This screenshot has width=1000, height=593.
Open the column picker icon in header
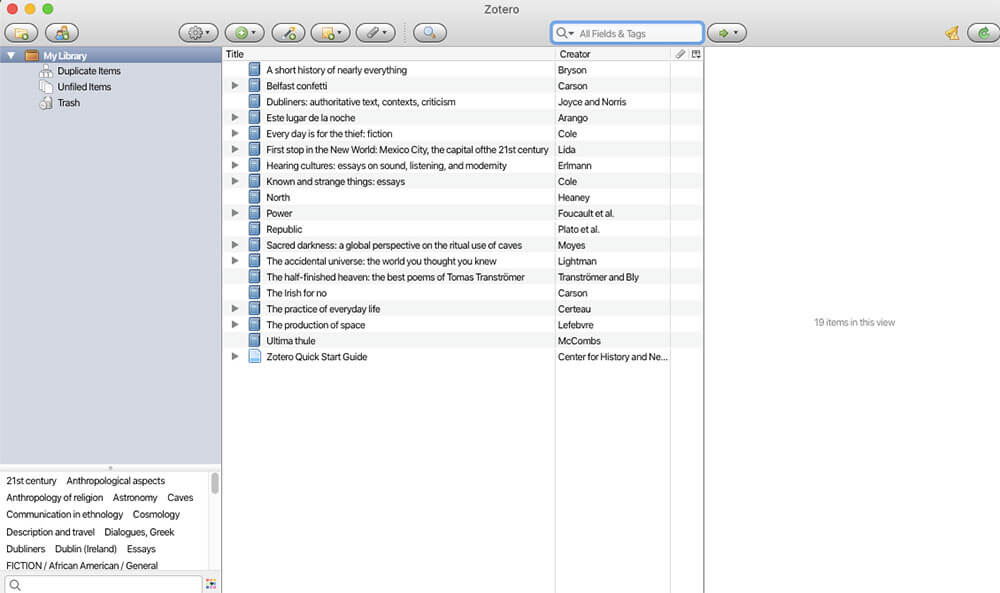click(696, 54)
